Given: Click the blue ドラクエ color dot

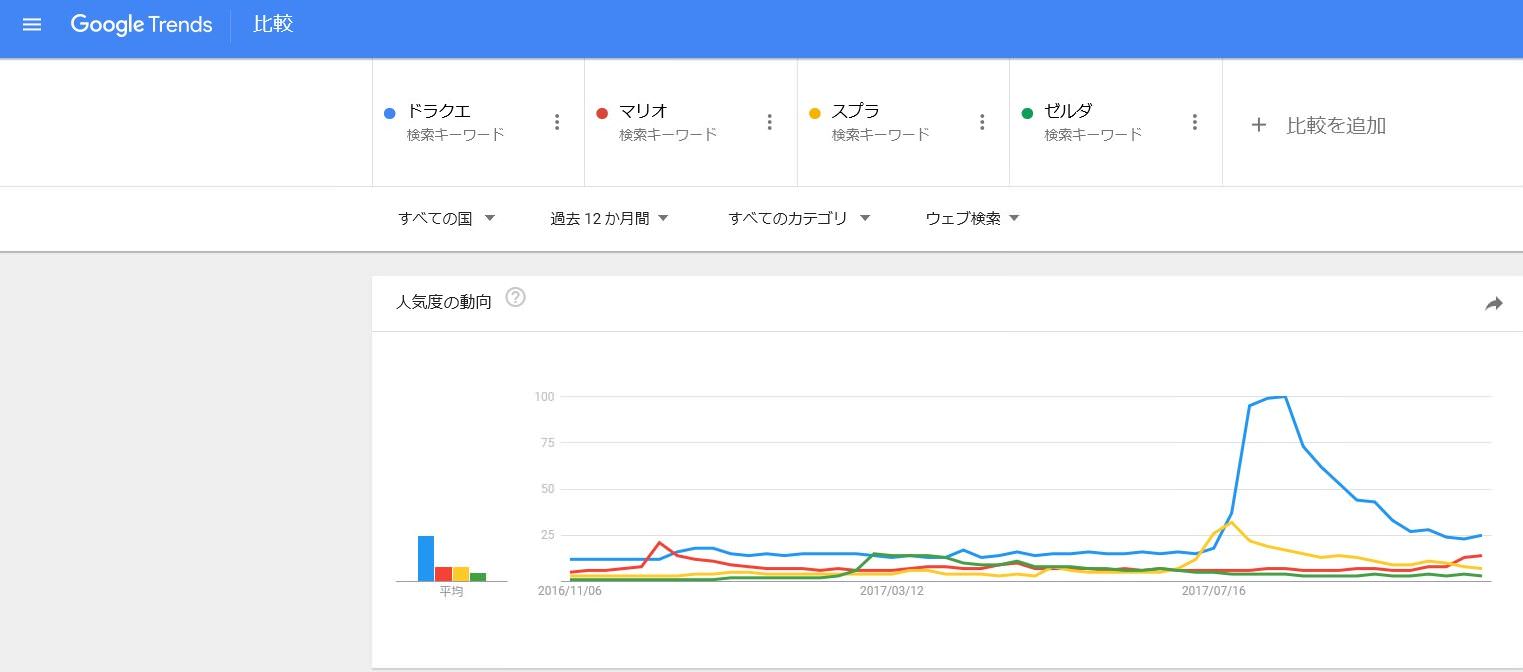Looking at the screenshot, I should pyautogui.click(x=390, y=113).
